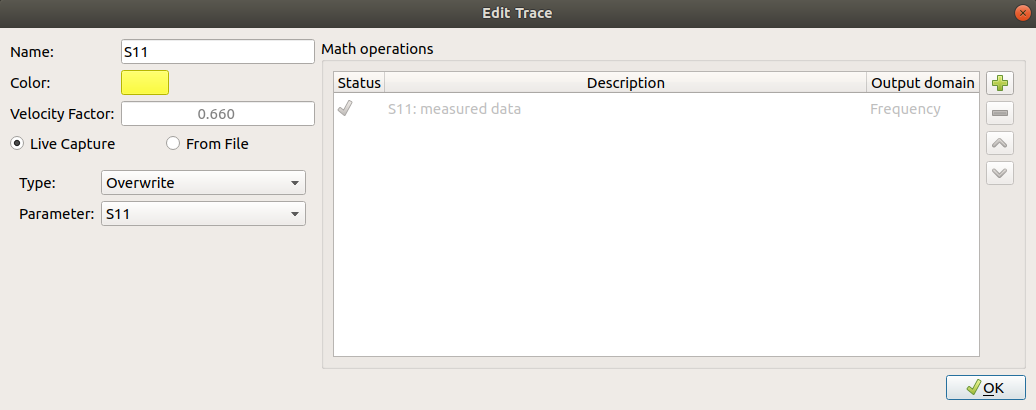Move math operation down with down arrow

click(1000, 173)
